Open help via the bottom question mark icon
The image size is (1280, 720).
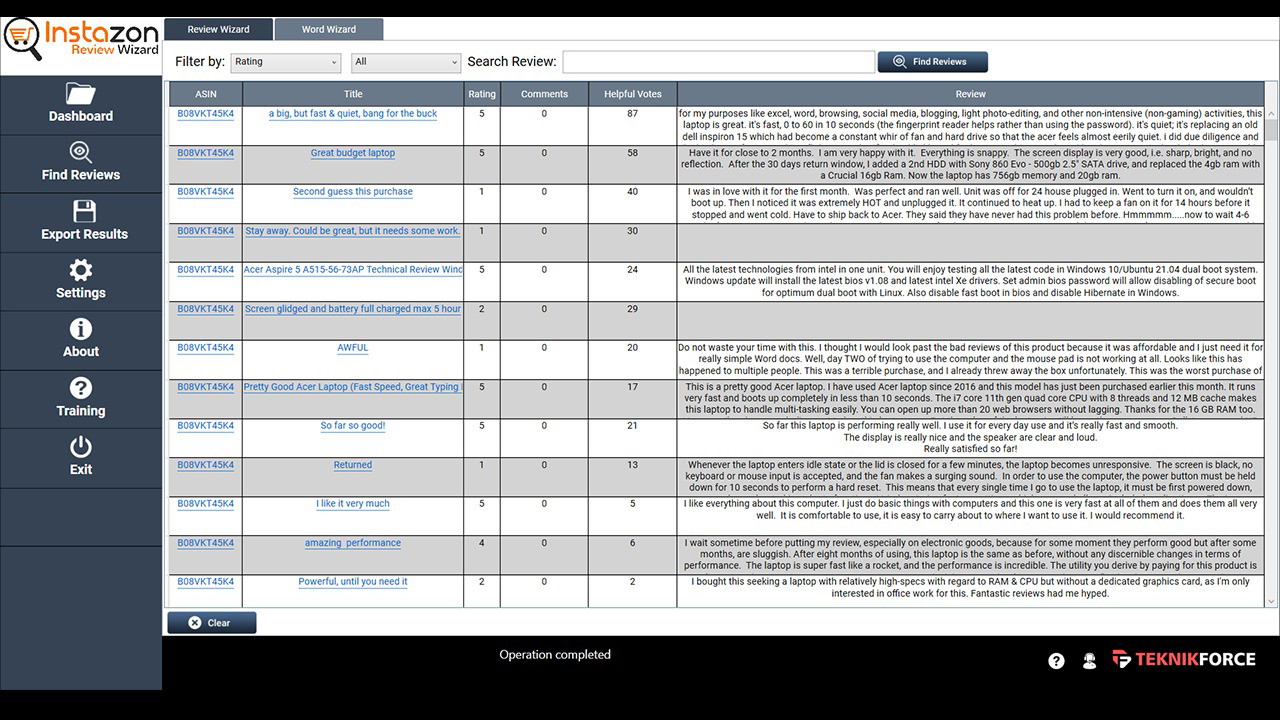coord(1056,660)
